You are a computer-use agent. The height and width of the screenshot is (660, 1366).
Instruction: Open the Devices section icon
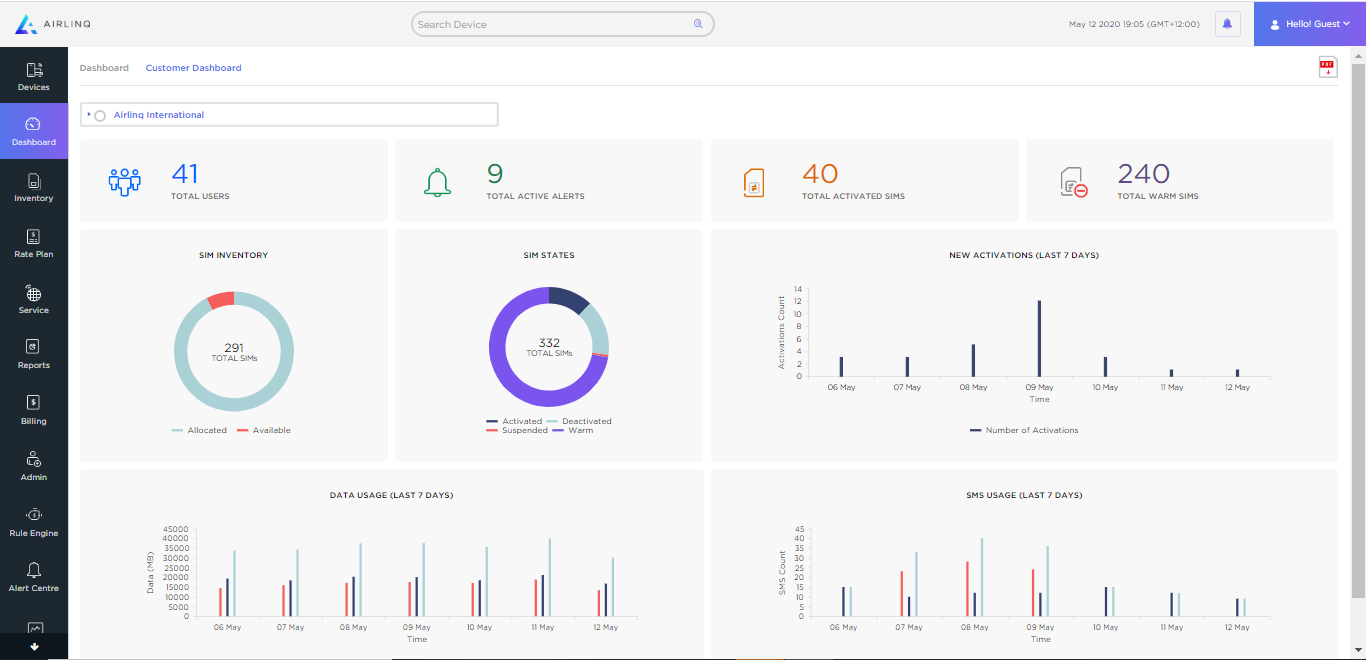[x=34, y=70]
